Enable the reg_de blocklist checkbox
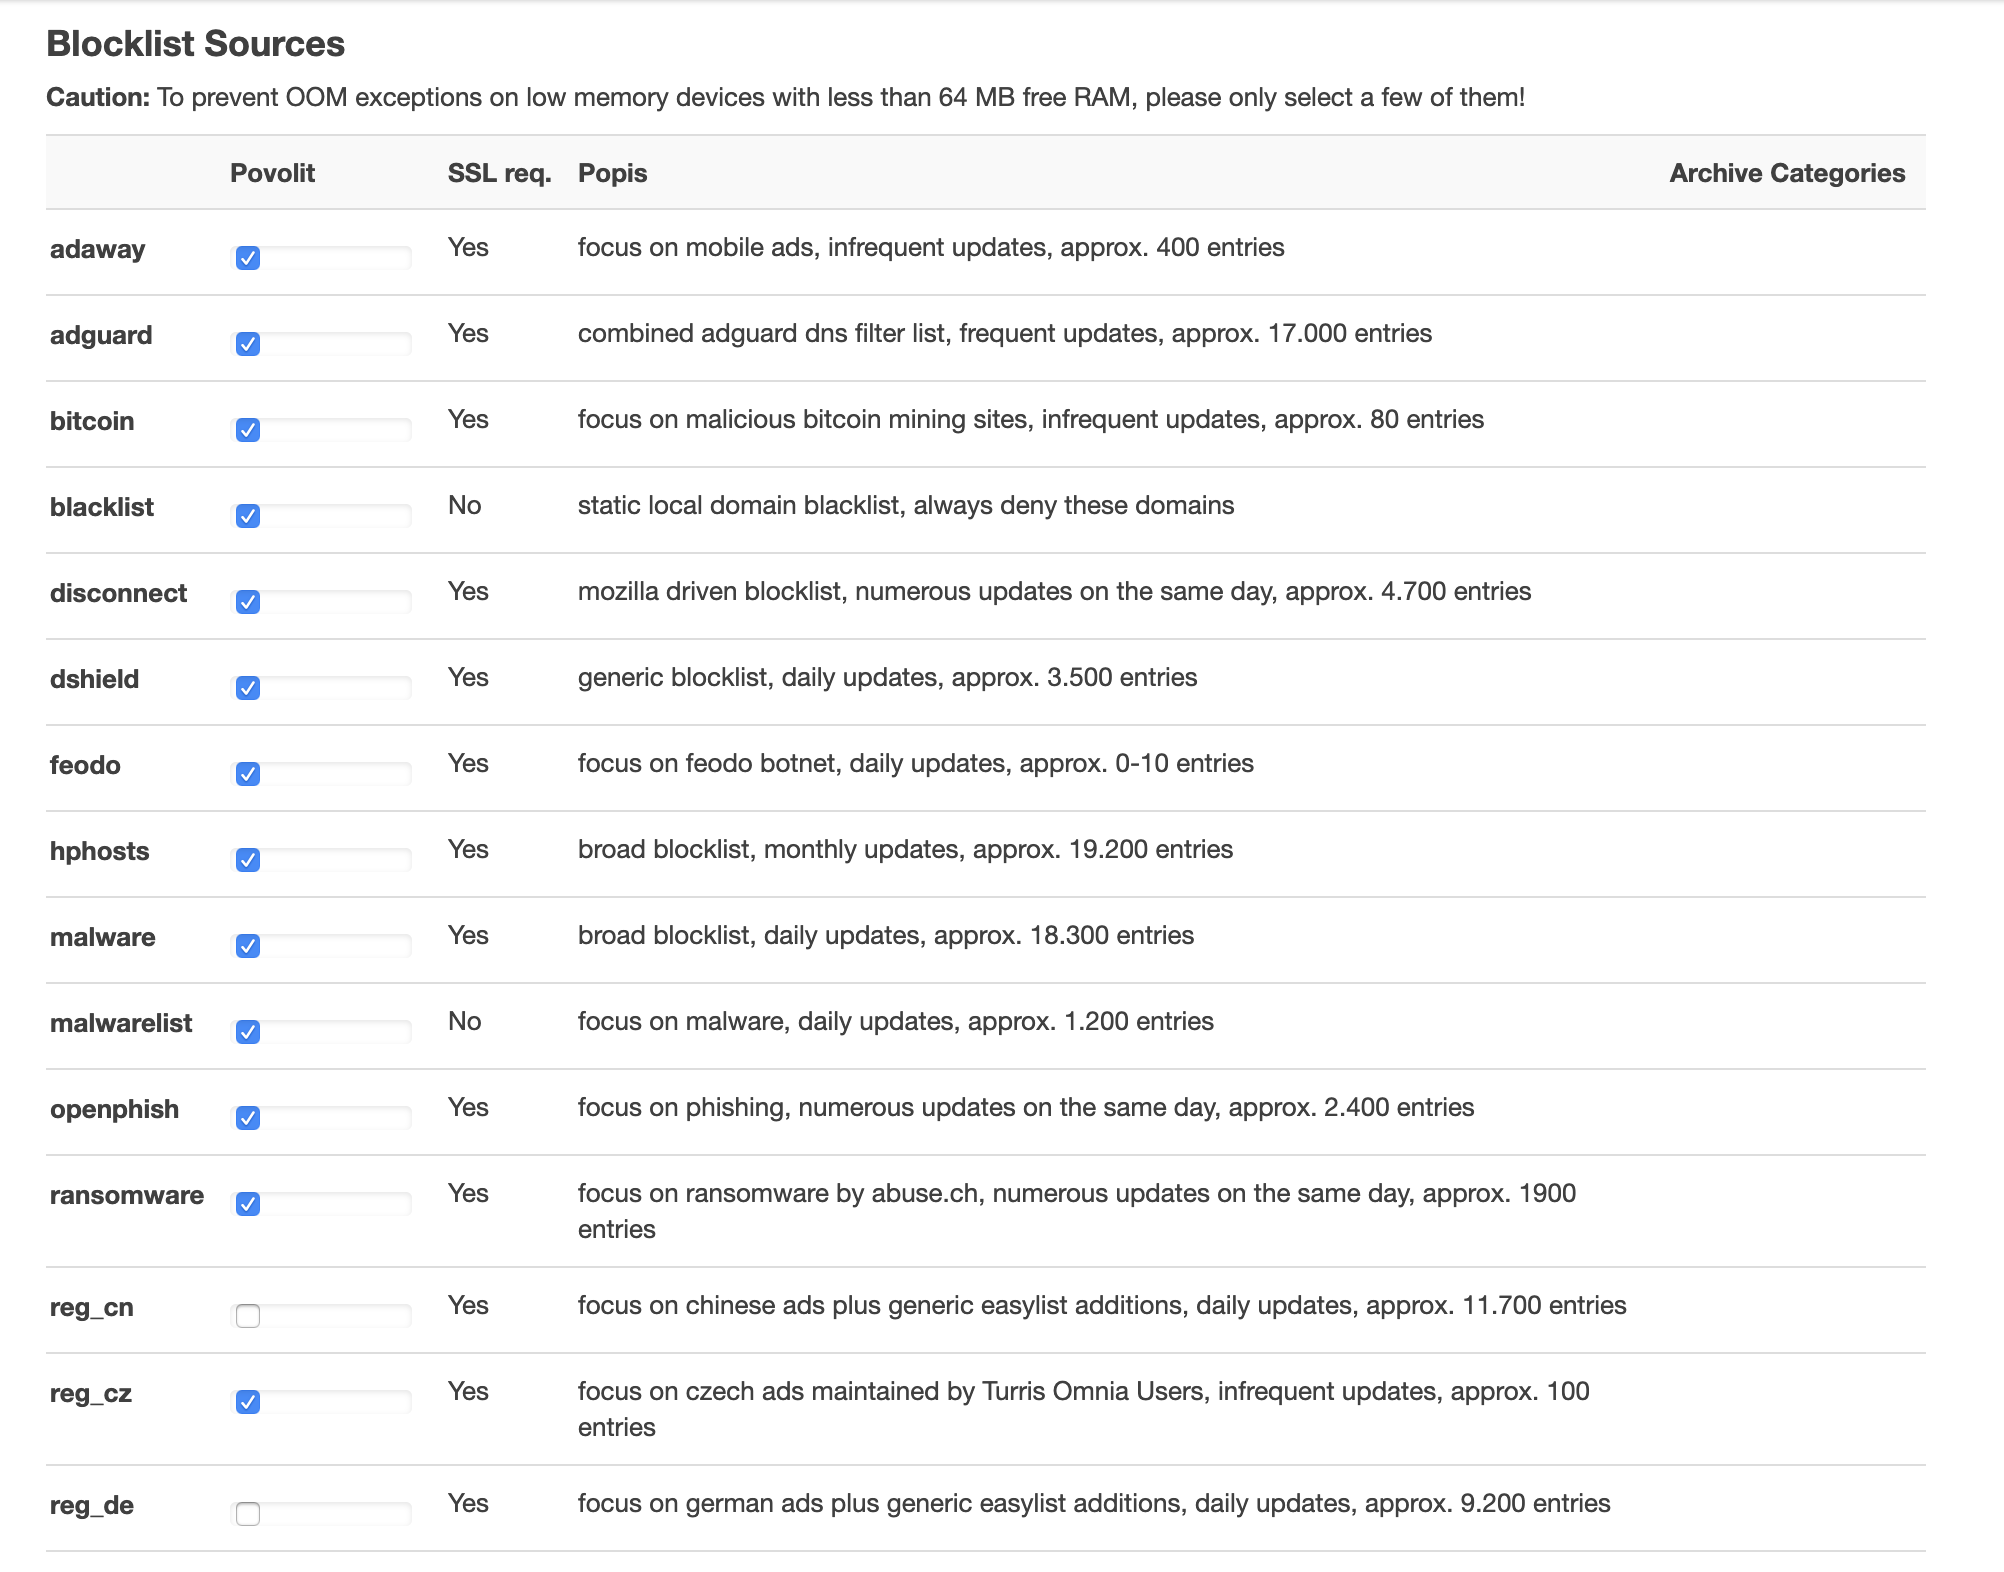This screenshot has width=2004, height=1572. (x=248, y=1514)
